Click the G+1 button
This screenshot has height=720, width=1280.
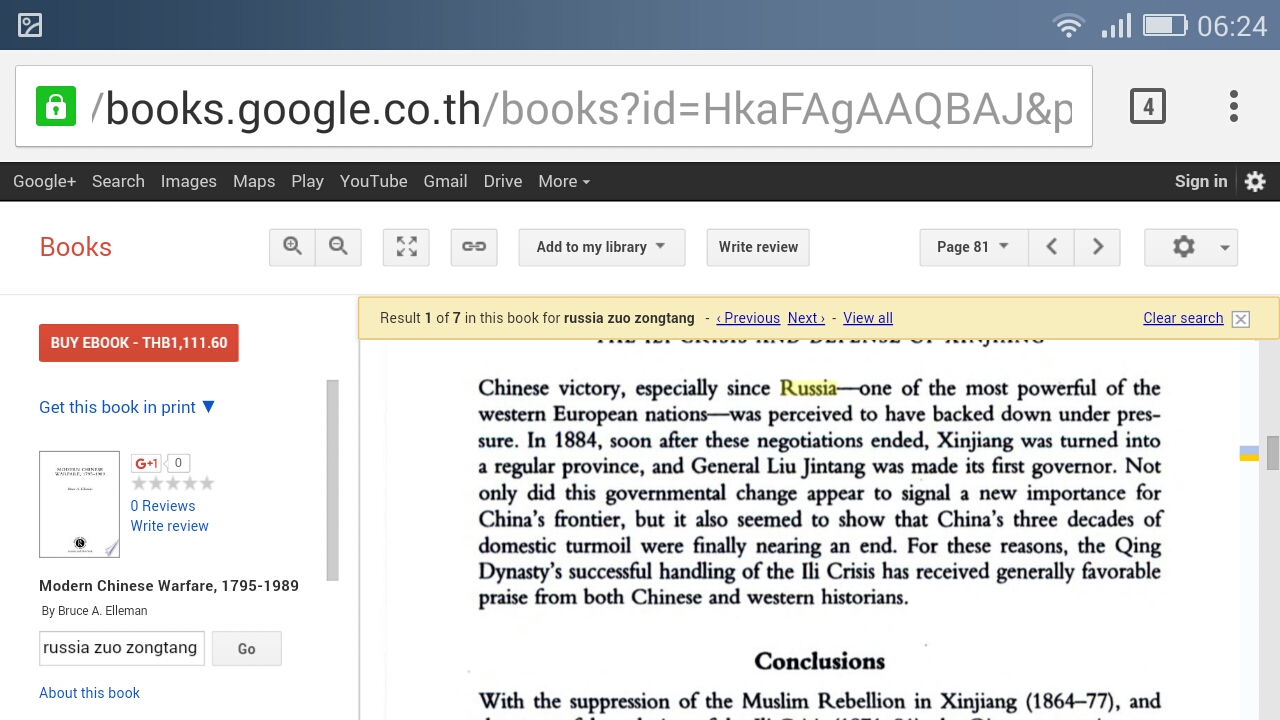point(147,463)
